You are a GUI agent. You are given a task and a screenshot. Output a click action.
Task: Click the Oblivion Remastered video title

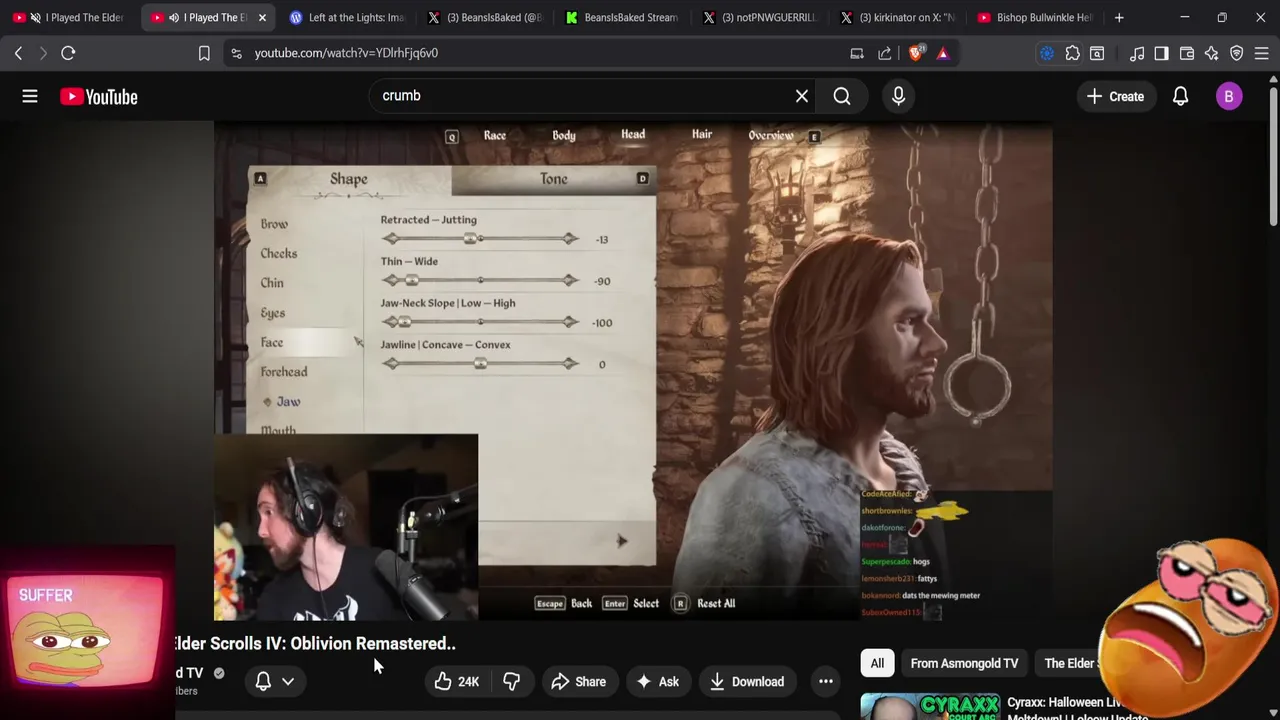pyautogui.click(x=315, y=644)
